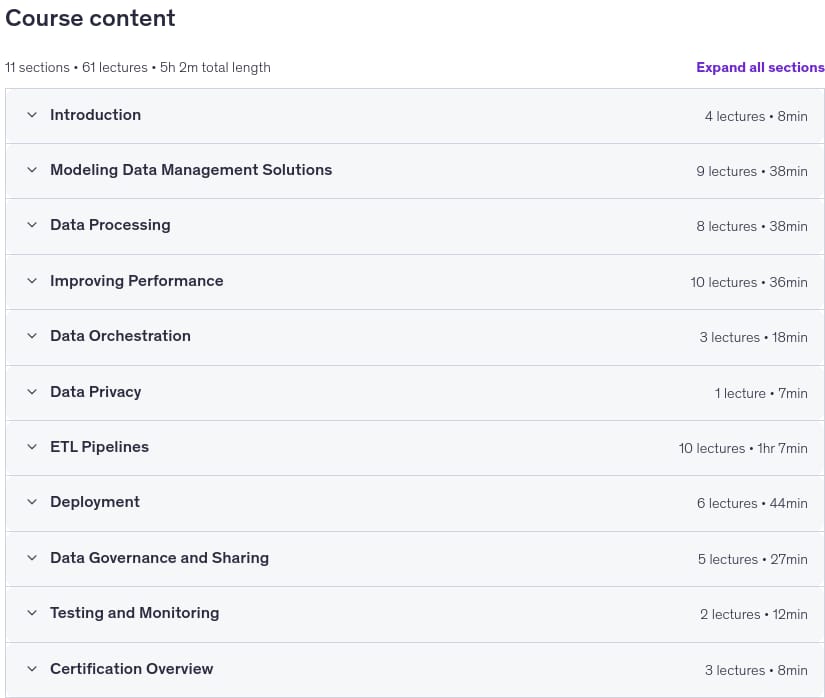Select the '10 lectures • 1hr 7min' label
825x698 pixels.
[x=743, y=449]
